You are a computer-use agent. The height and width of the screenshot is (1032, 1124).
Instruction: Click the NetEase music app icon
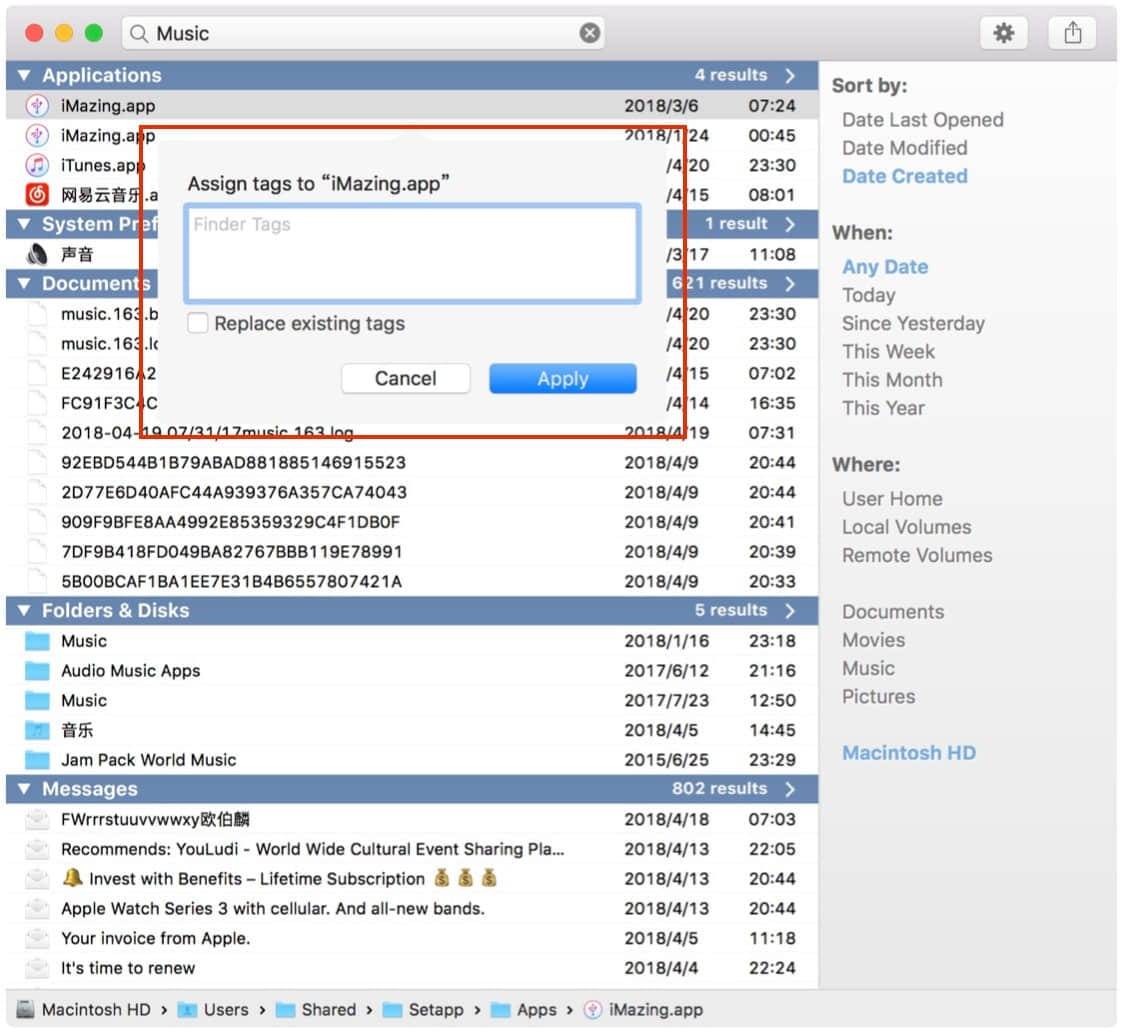click(37, 195)
